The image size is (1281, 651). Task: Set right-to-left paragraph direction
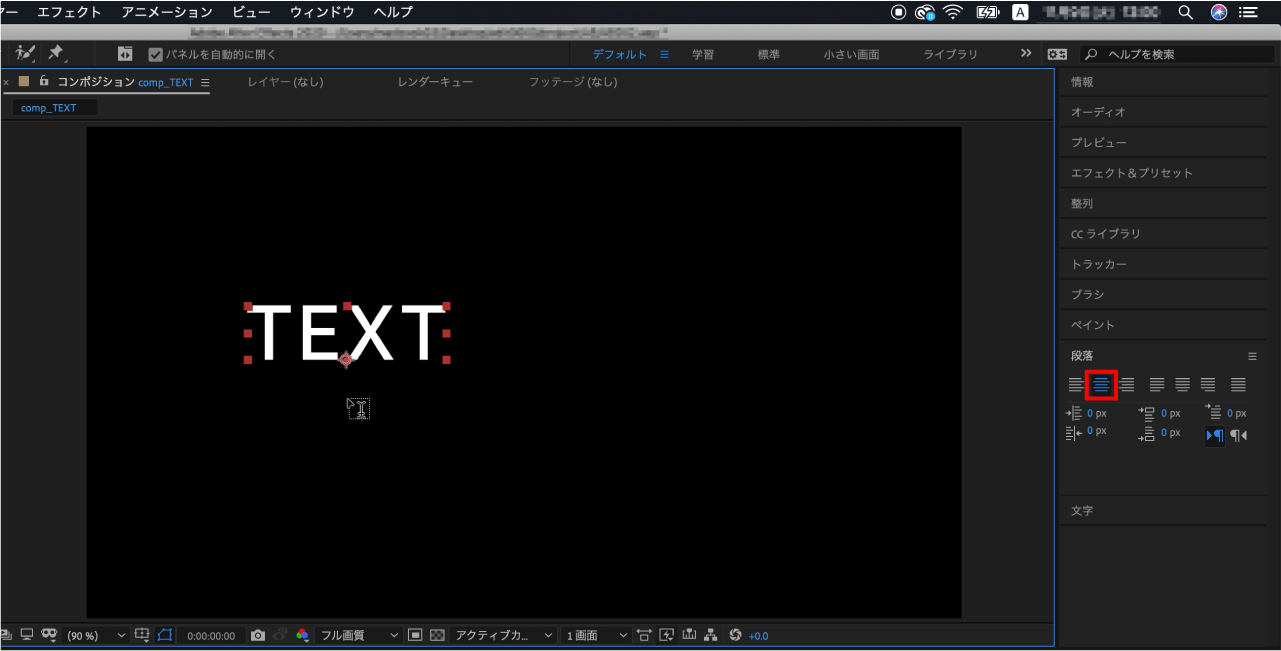click(1239, 435)
